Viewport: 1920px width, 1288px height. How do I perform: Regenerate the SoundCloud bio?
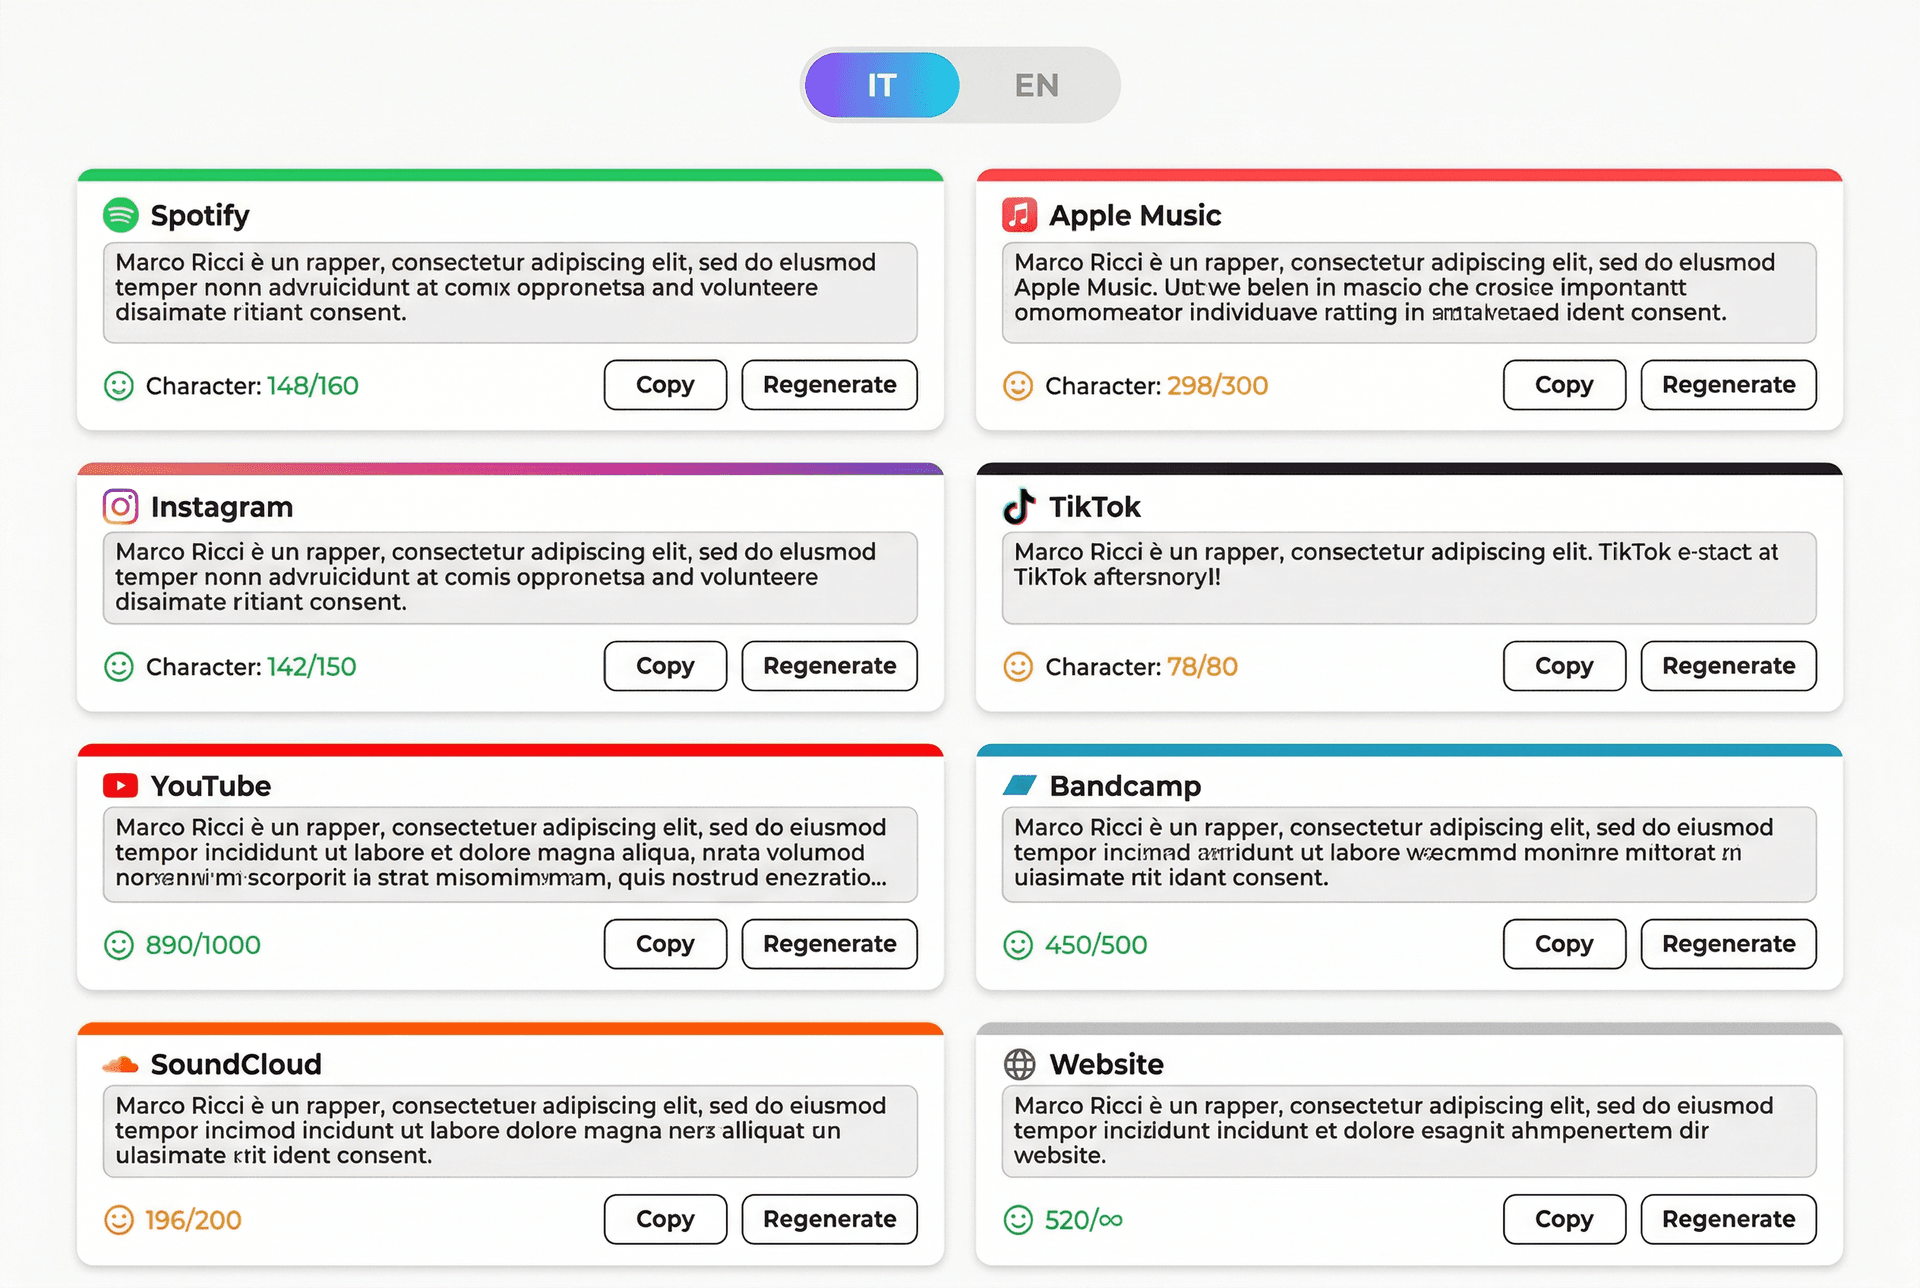829,1219
